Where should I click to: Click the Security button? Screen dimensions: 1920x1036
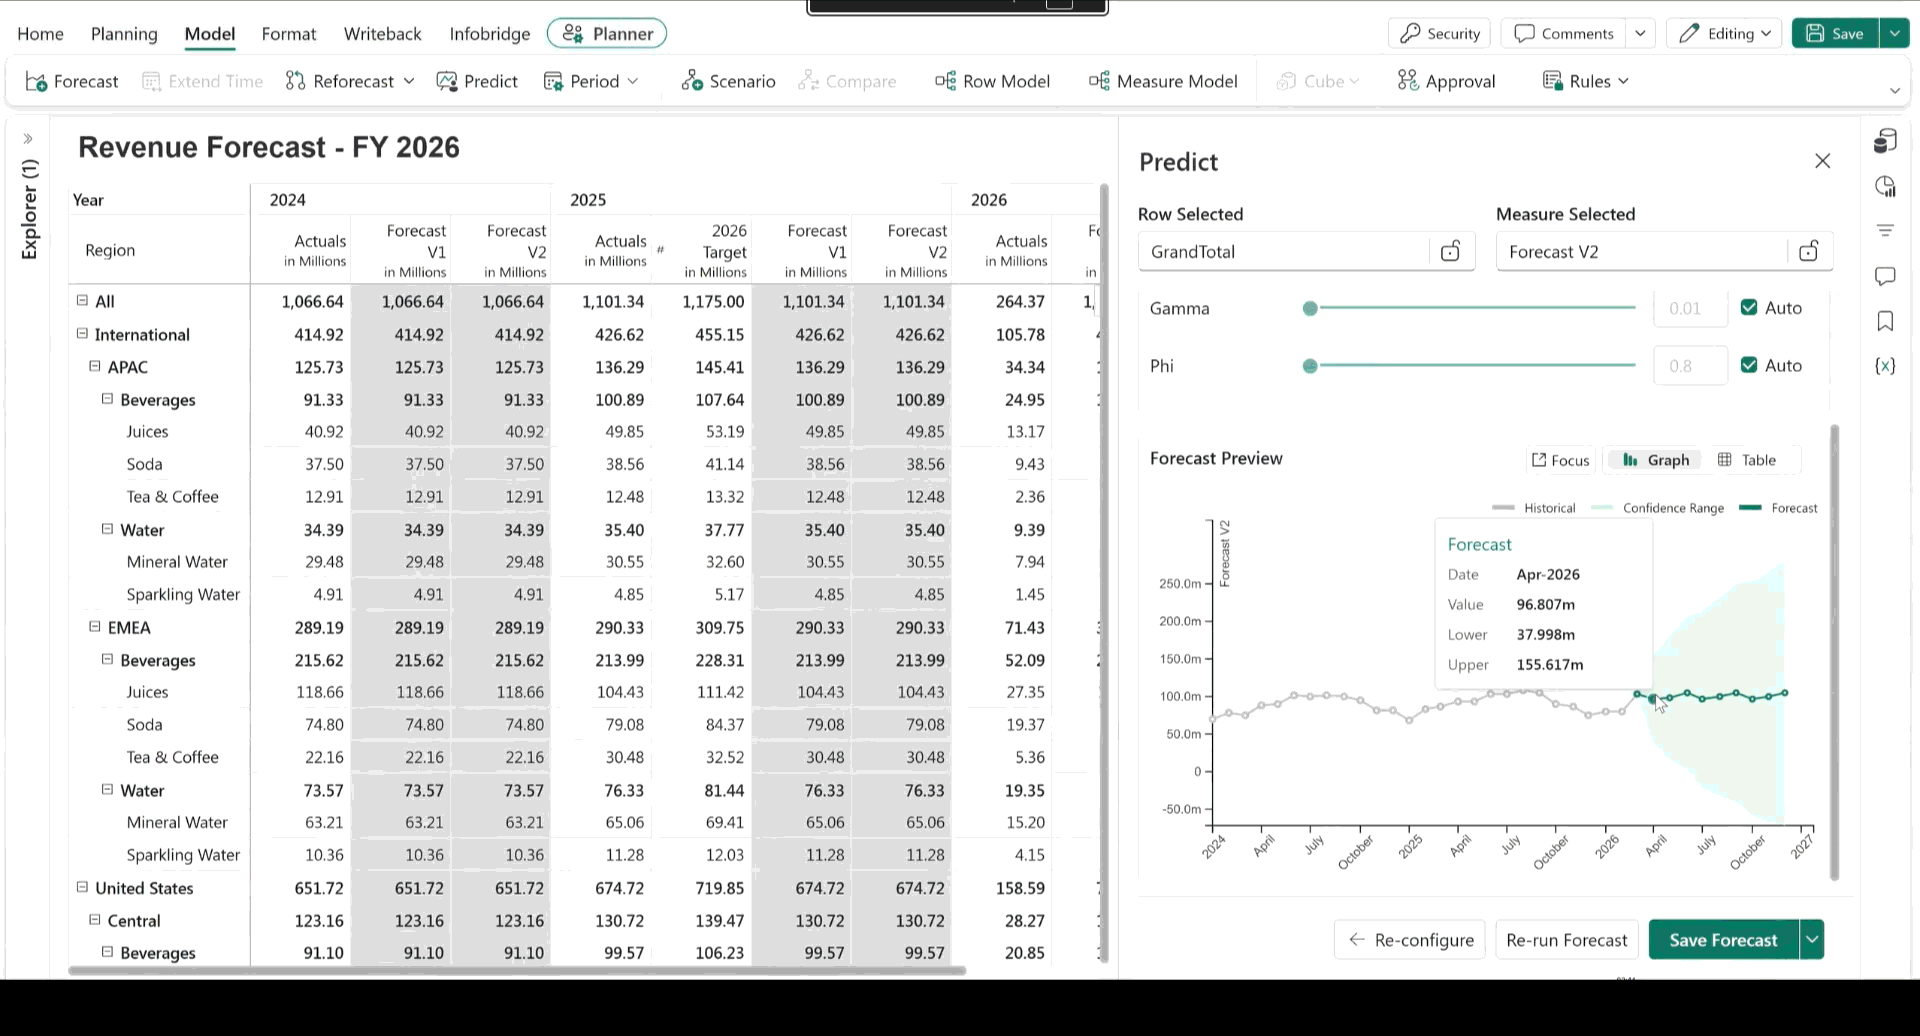(x=1440, y=33)
